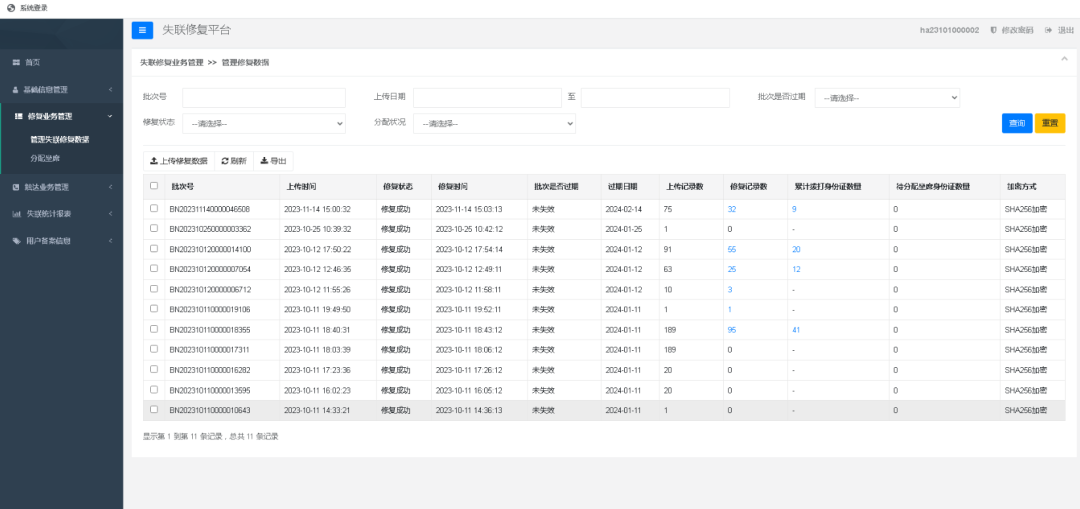This screenshot has height=509, width=1080.
Task: Check the row BN202310120000006712 checkbox
Action: tap(154, 289)
